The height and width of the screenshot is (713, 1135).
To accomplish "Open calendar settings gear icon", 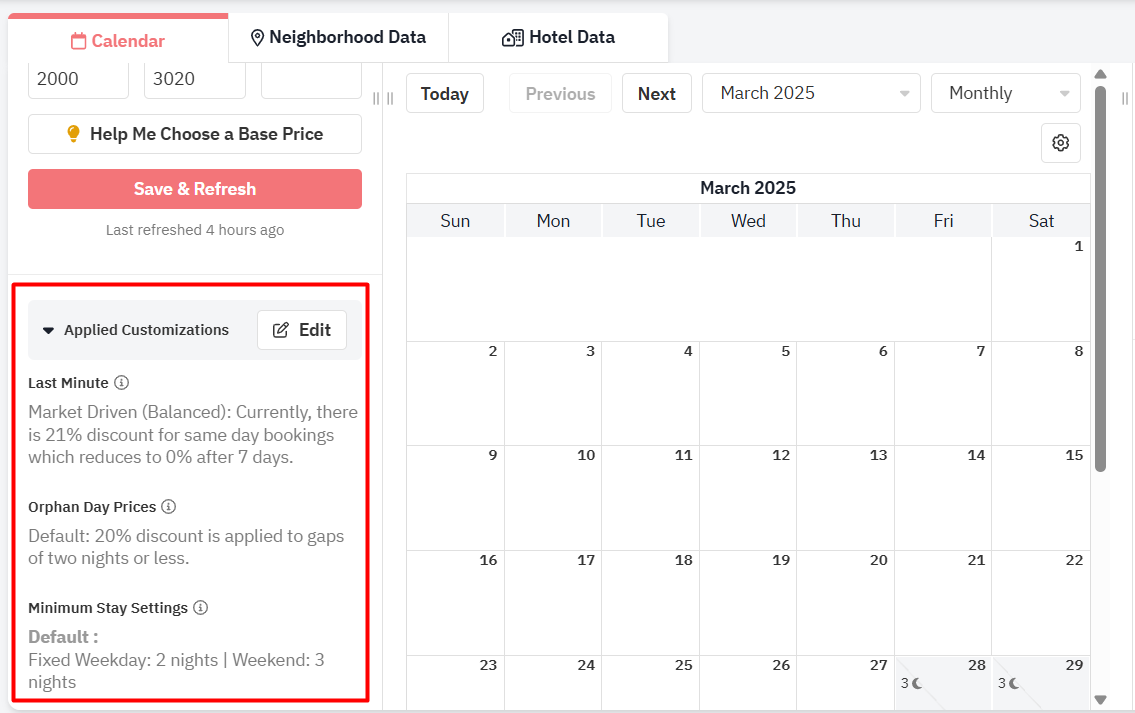I will point(1061,143).
